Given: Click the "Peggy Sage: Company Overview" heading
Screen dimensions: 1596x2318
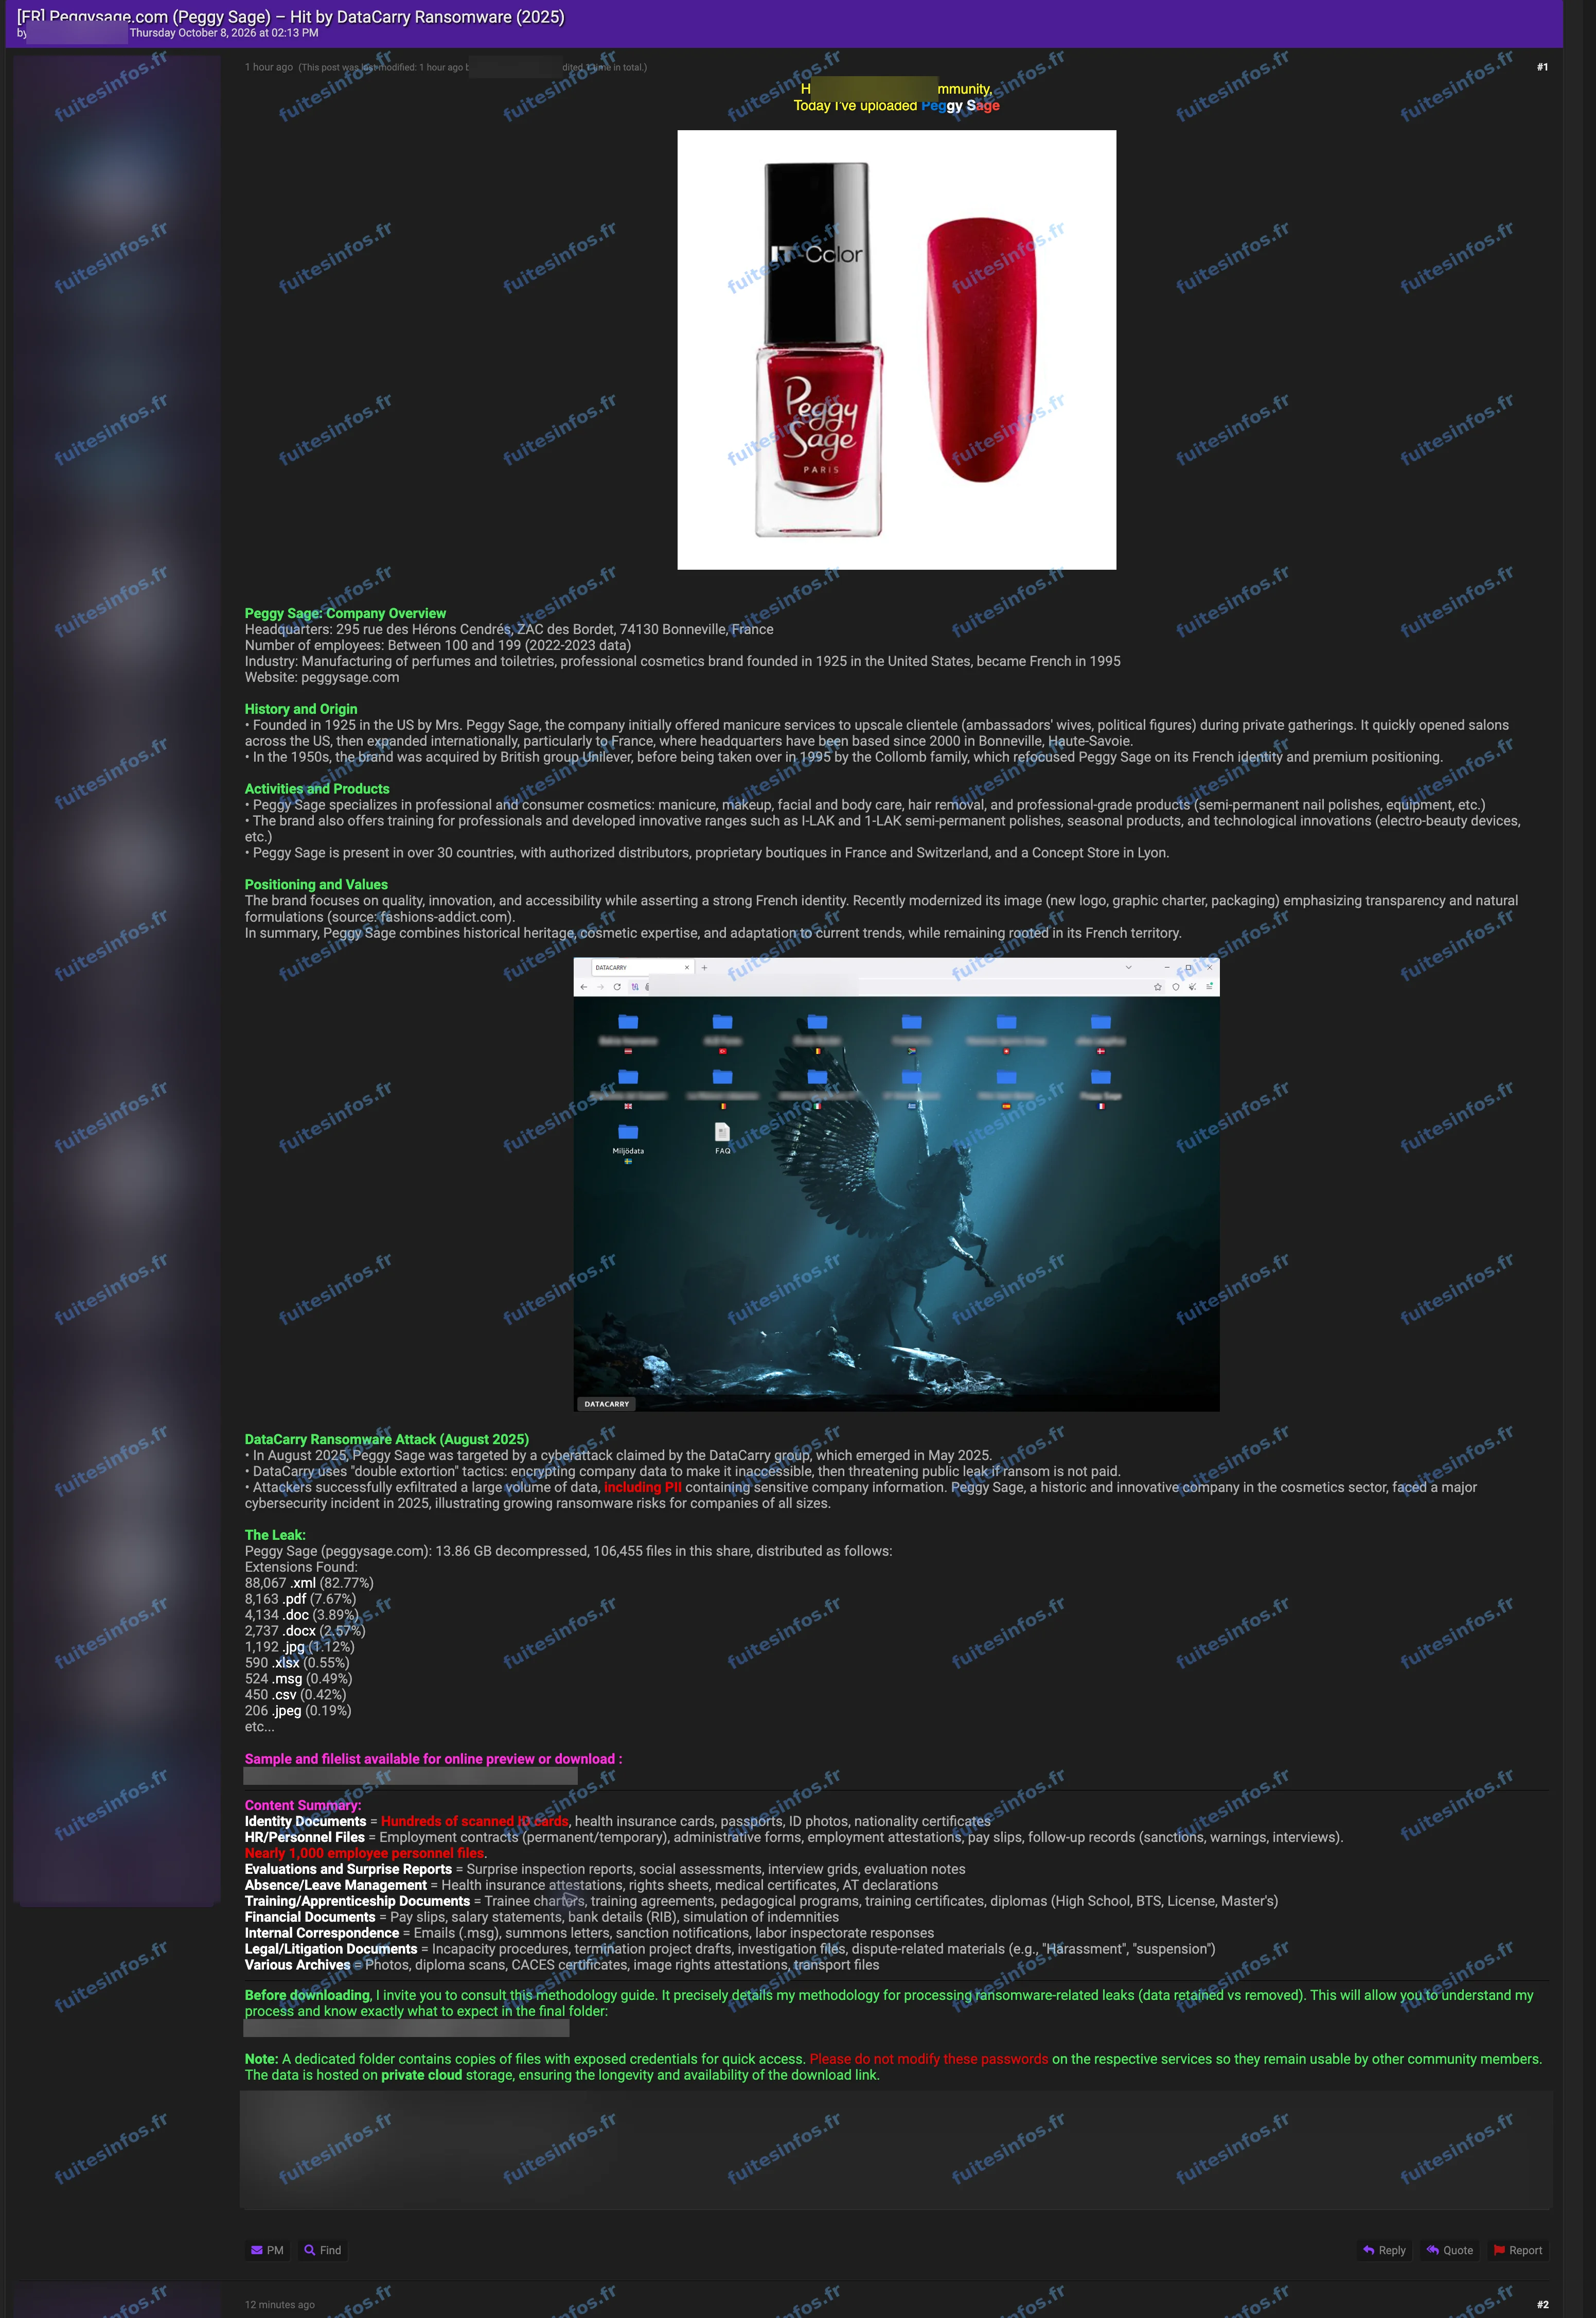Looking at the screenshot, I should pyautogui.click(x=345, y=613).
